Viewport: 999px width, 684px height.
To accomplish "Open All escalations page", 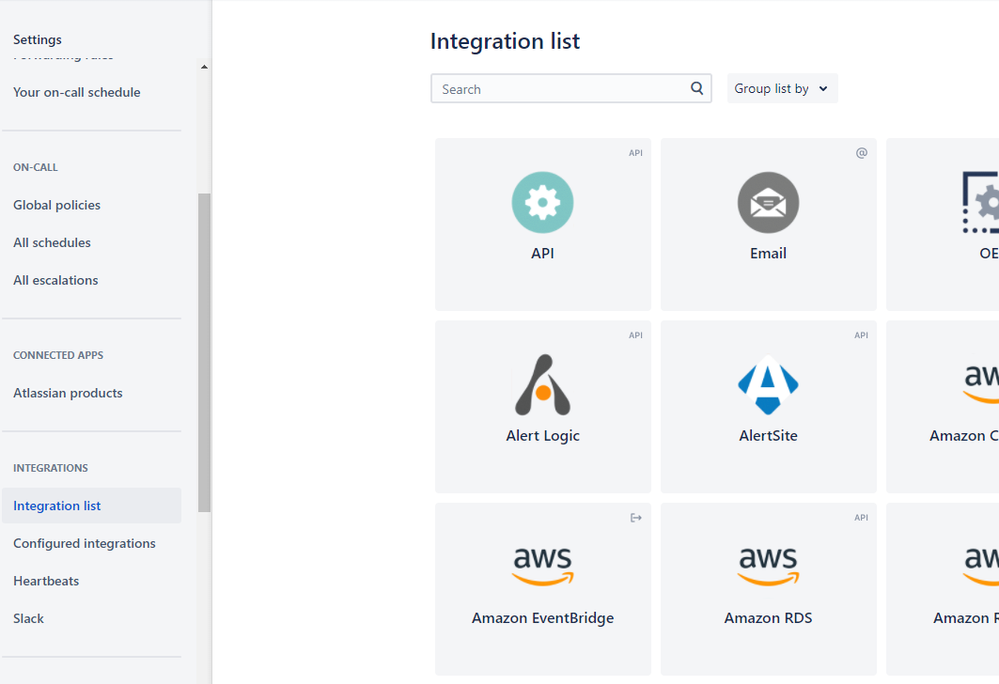I will (x=55, y=280).
